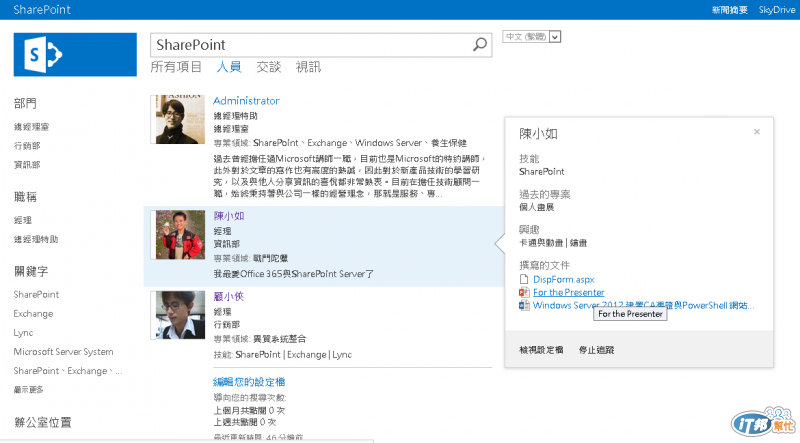Filter by job title 經理
This screenshot has width=800, height=443.
coord(22,220)
